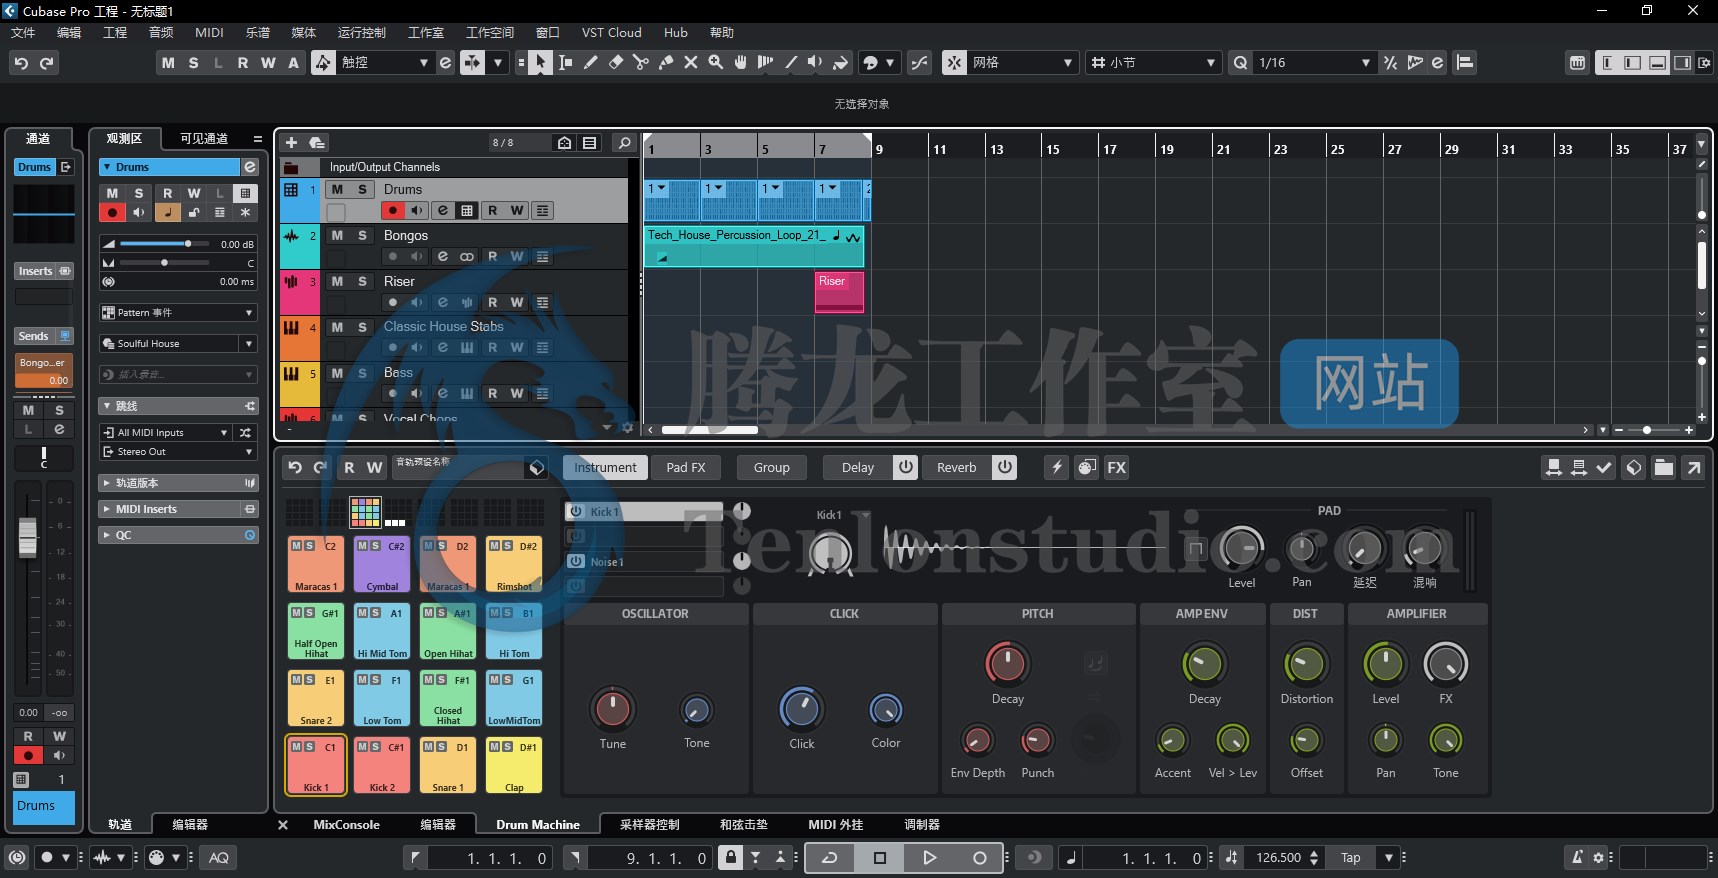Select the Erase tool
This screenshot has height=878, width=1718.
pos(616,62)
